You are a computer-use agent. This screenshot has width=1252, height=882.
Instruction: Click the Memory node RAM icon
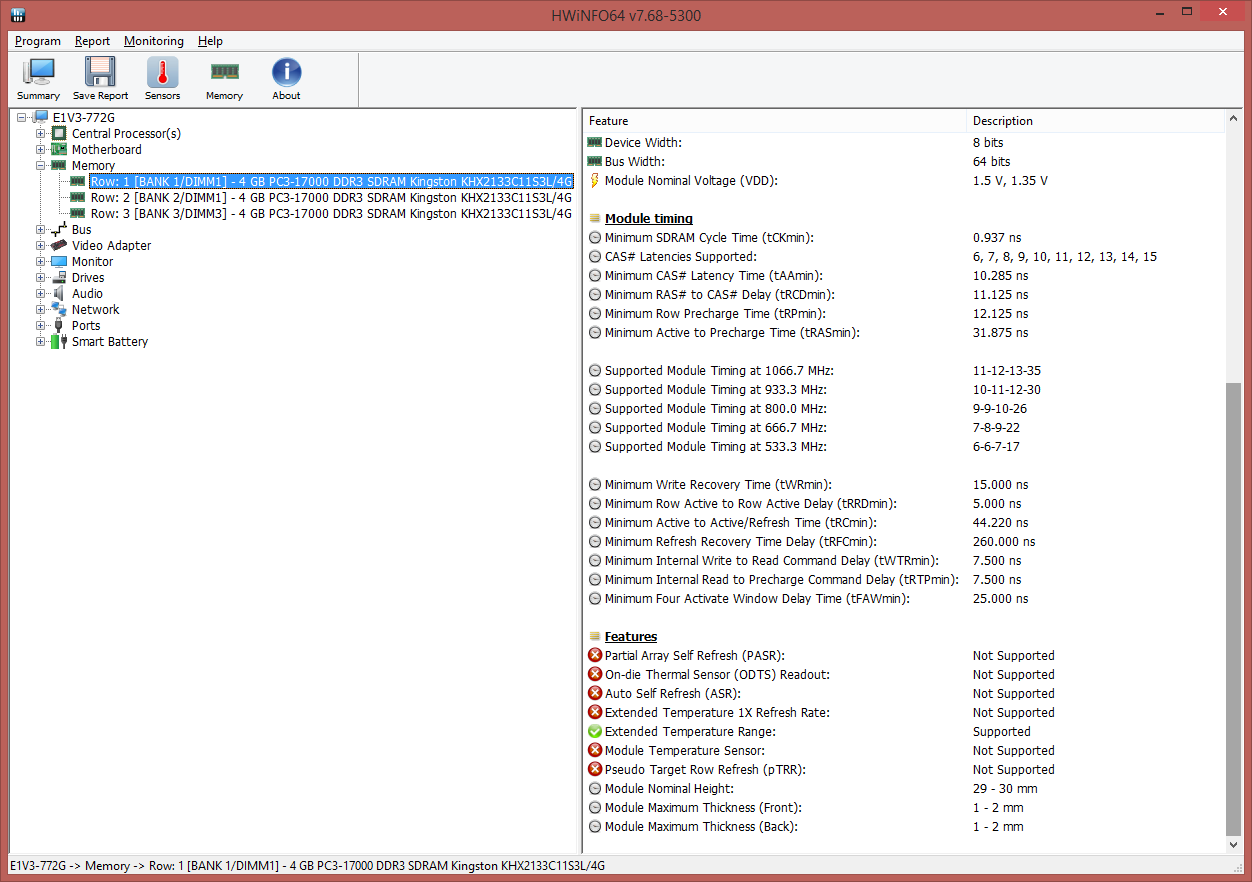pyautogui.click(x=59, y=166)
